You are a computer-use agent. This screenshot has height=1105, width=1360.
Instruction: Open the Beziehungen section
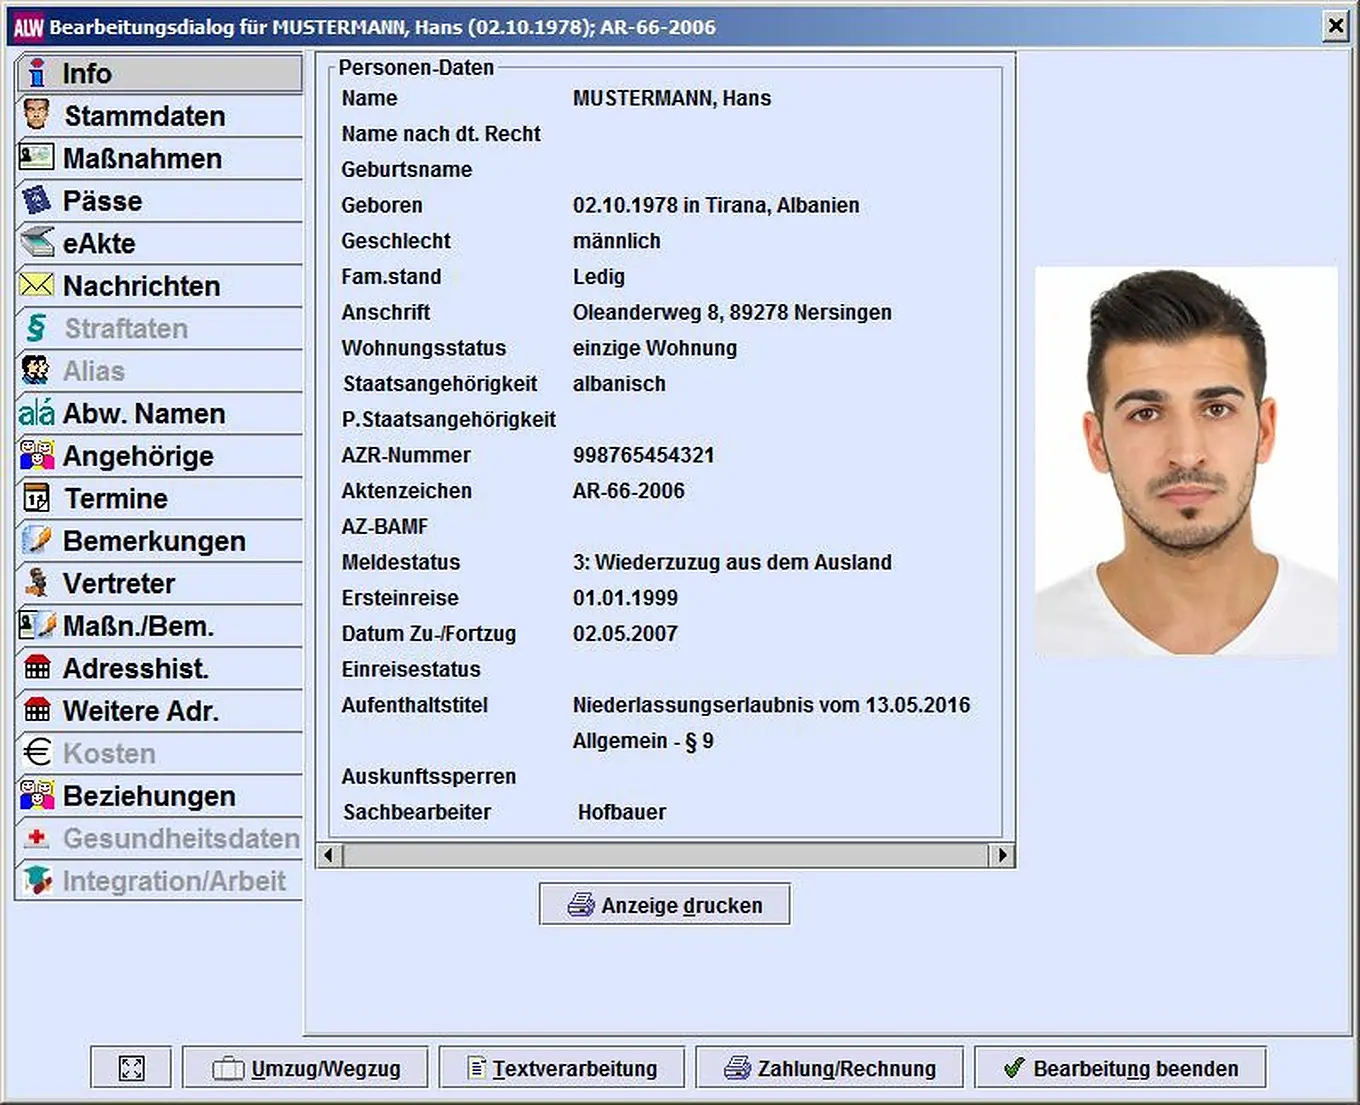[x=149, y=796]
